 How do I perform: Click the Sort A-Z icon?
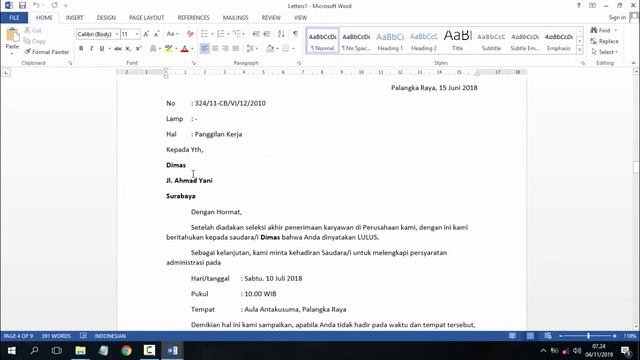[x=281, y=34]
